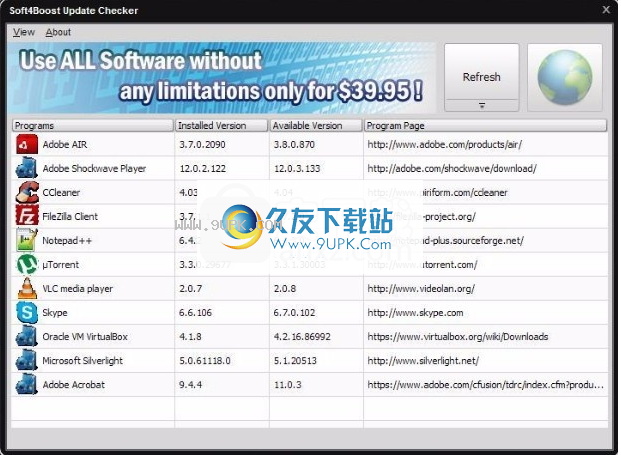Sort by the Installed Version column header
Screen dimensions: 621x455
[221, 126]
